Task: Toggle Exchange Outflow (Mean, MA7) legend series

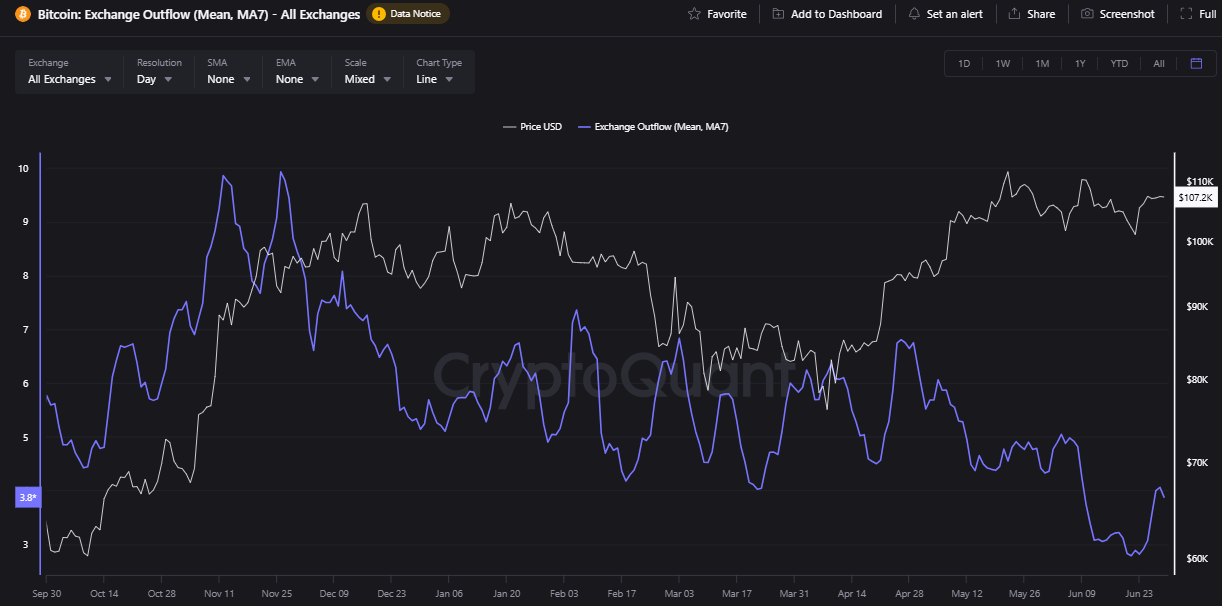Action: pyautogui.click(x=653, y=127)
